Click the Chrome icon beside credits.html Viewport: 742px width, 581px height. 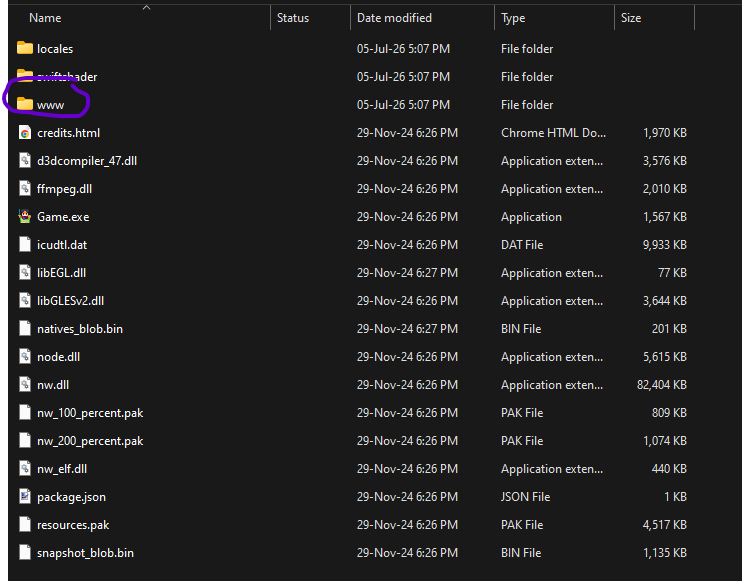(x=25, y=132)
